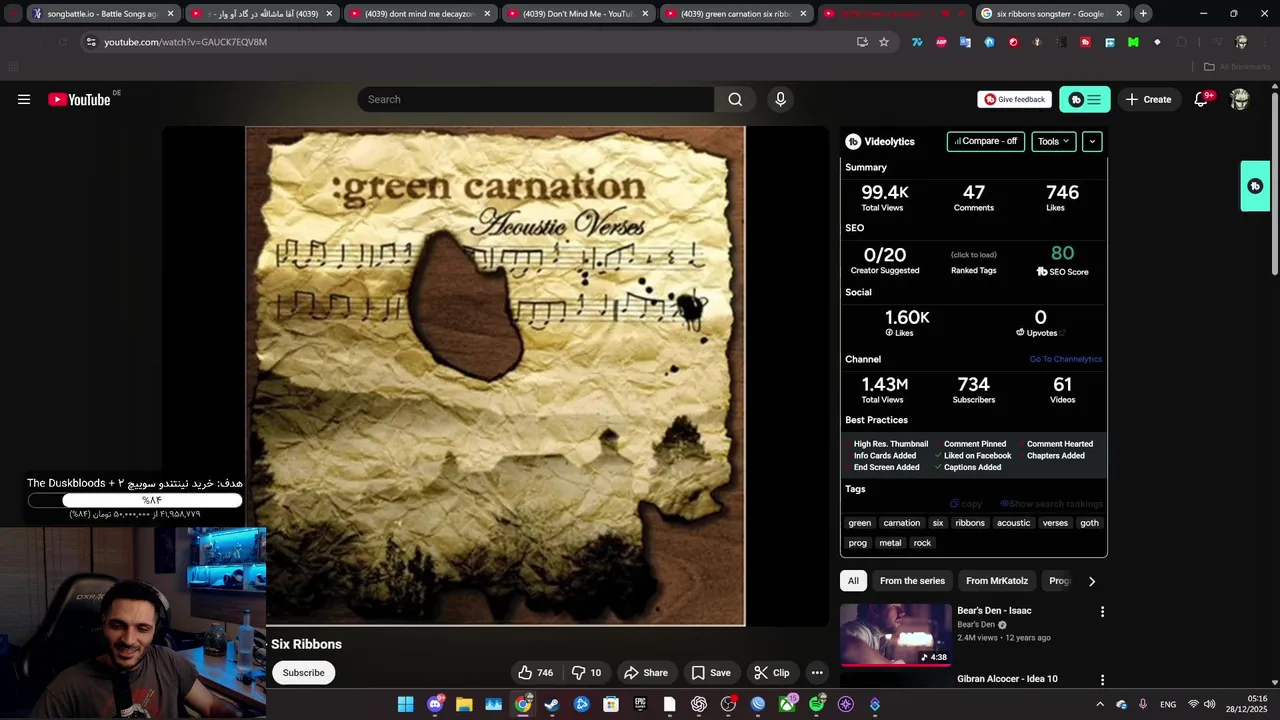Show more filter chips with right arrow

click(x=1091, y=581)
